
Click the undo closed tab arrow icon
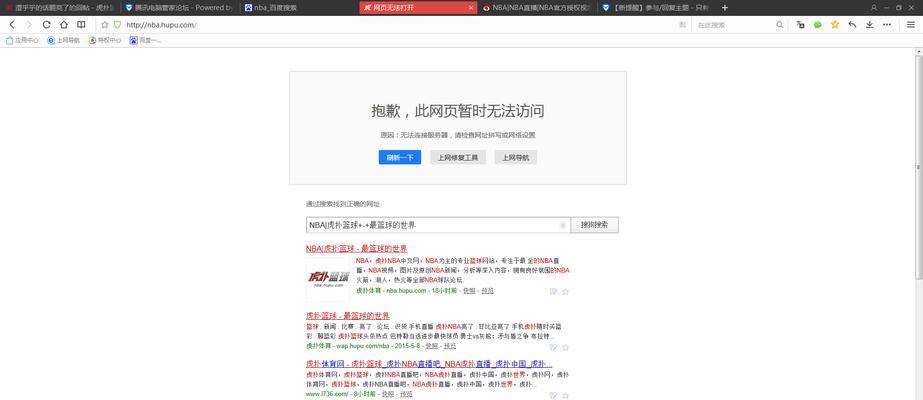pos(852,25)
